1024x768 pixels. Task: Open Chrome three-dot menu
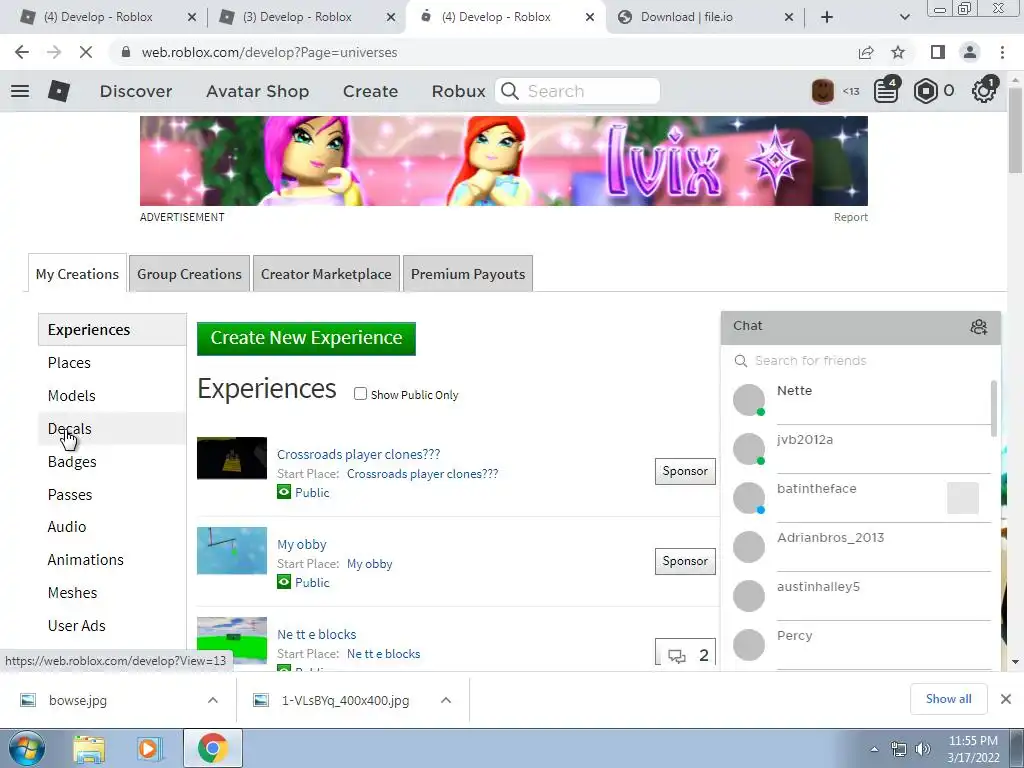click(x=1002, y=52)
